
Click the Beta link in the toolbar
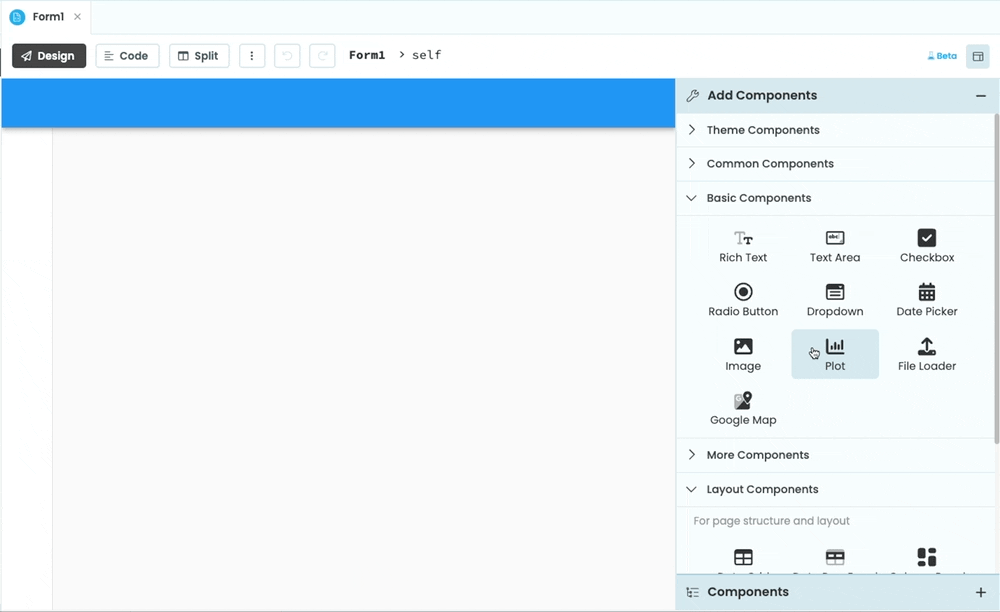941,56
